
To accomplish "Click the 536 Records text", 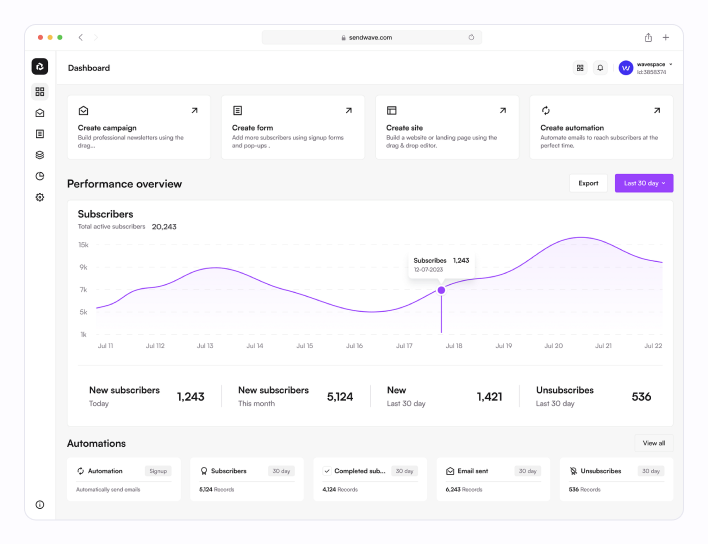I will [585, 489].
